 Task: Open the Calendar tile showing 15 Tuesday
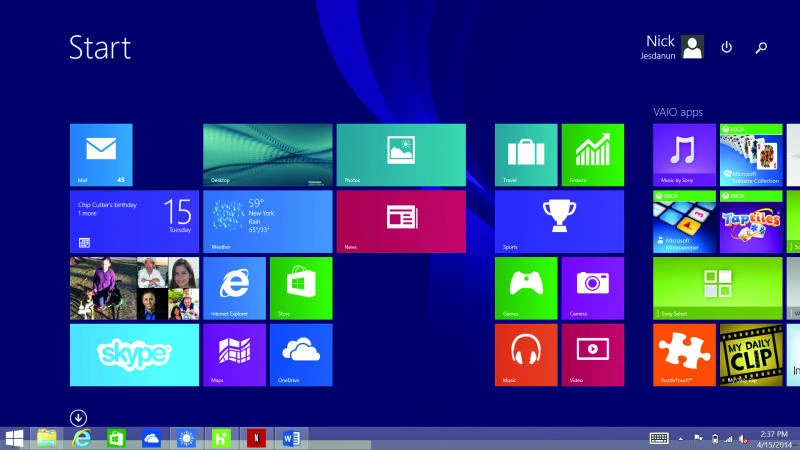(x=134, y=221)
